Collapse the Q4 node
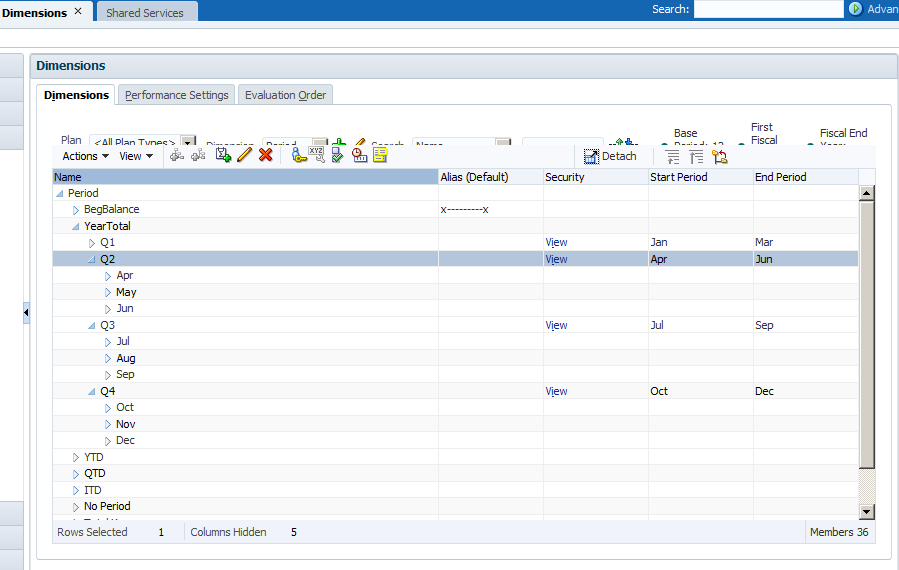 click(x=92, y=392)
